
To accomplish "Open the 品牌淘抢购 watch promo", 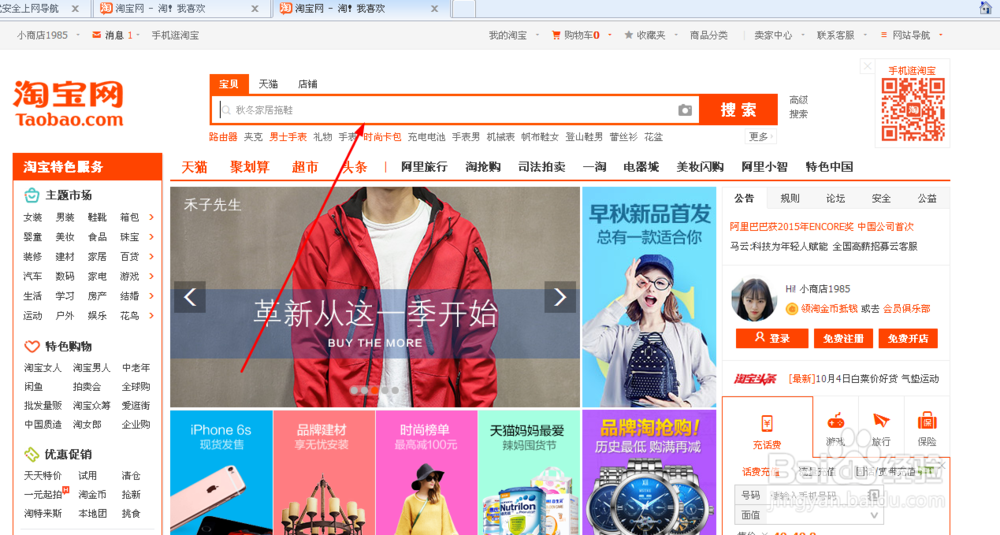I will pos(649,473).
